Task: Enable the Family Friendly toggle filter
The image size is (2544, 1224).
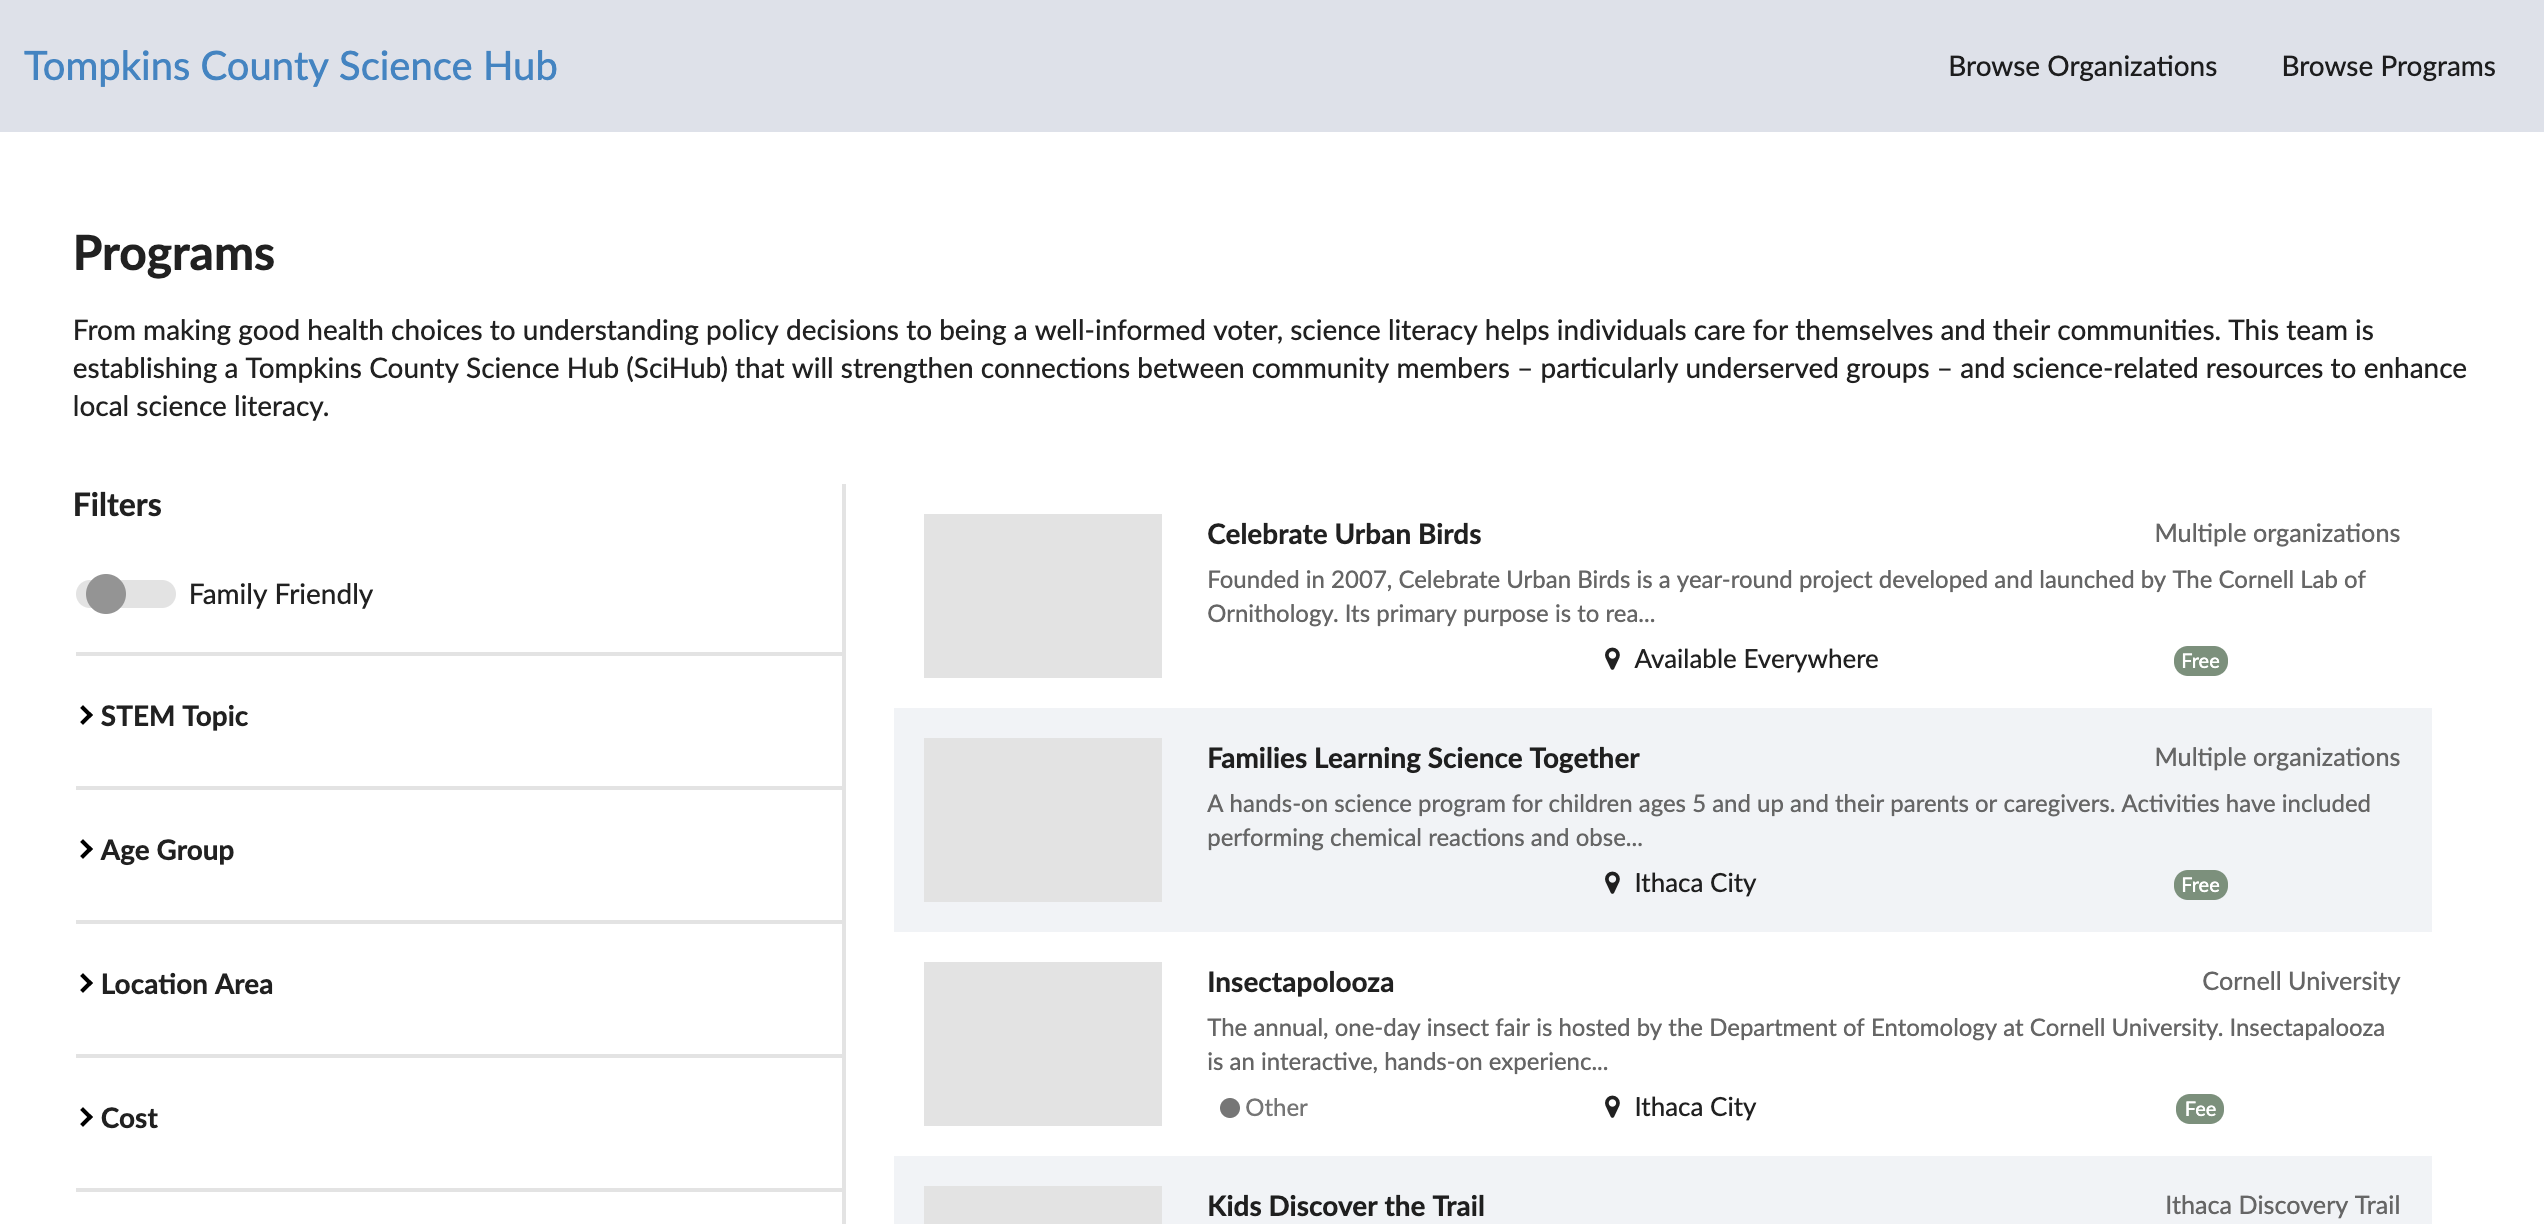Action: click(128, 593)
